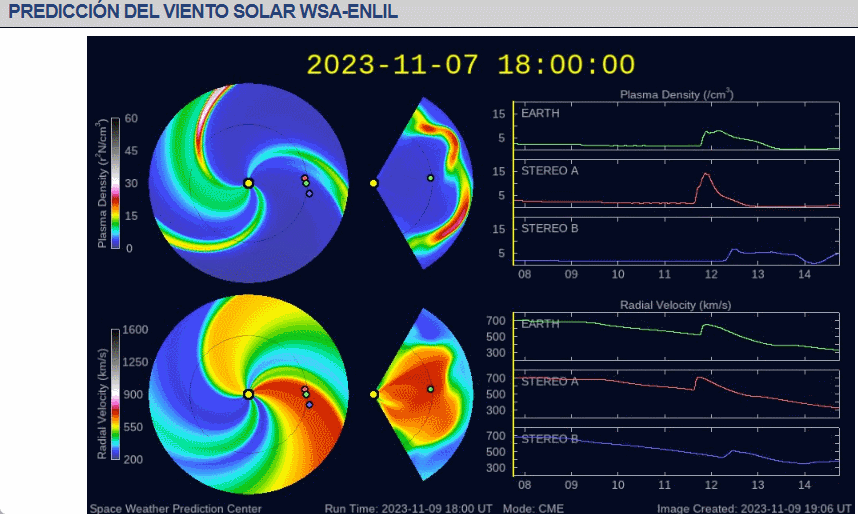Click the Earth dot in the lower velocity wedge
Screen dimensions: 858x514
pyautogui.click(x=431, y=389)
